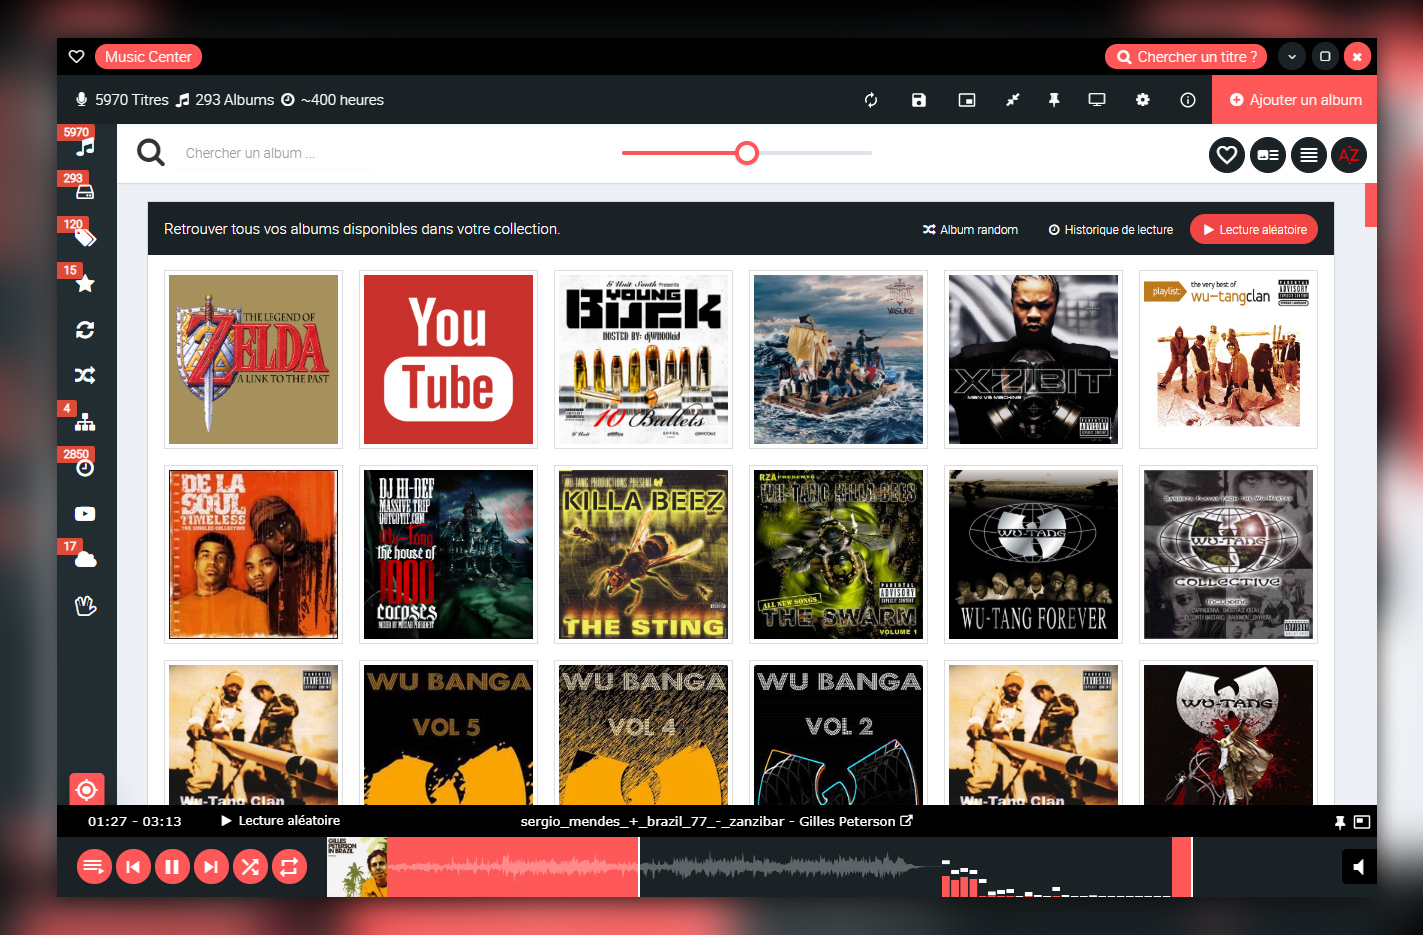The height and width of the screenshot is (935, 1423).
Task: Click the 5970 Titres counter
Action: click(x=122, y=100)
